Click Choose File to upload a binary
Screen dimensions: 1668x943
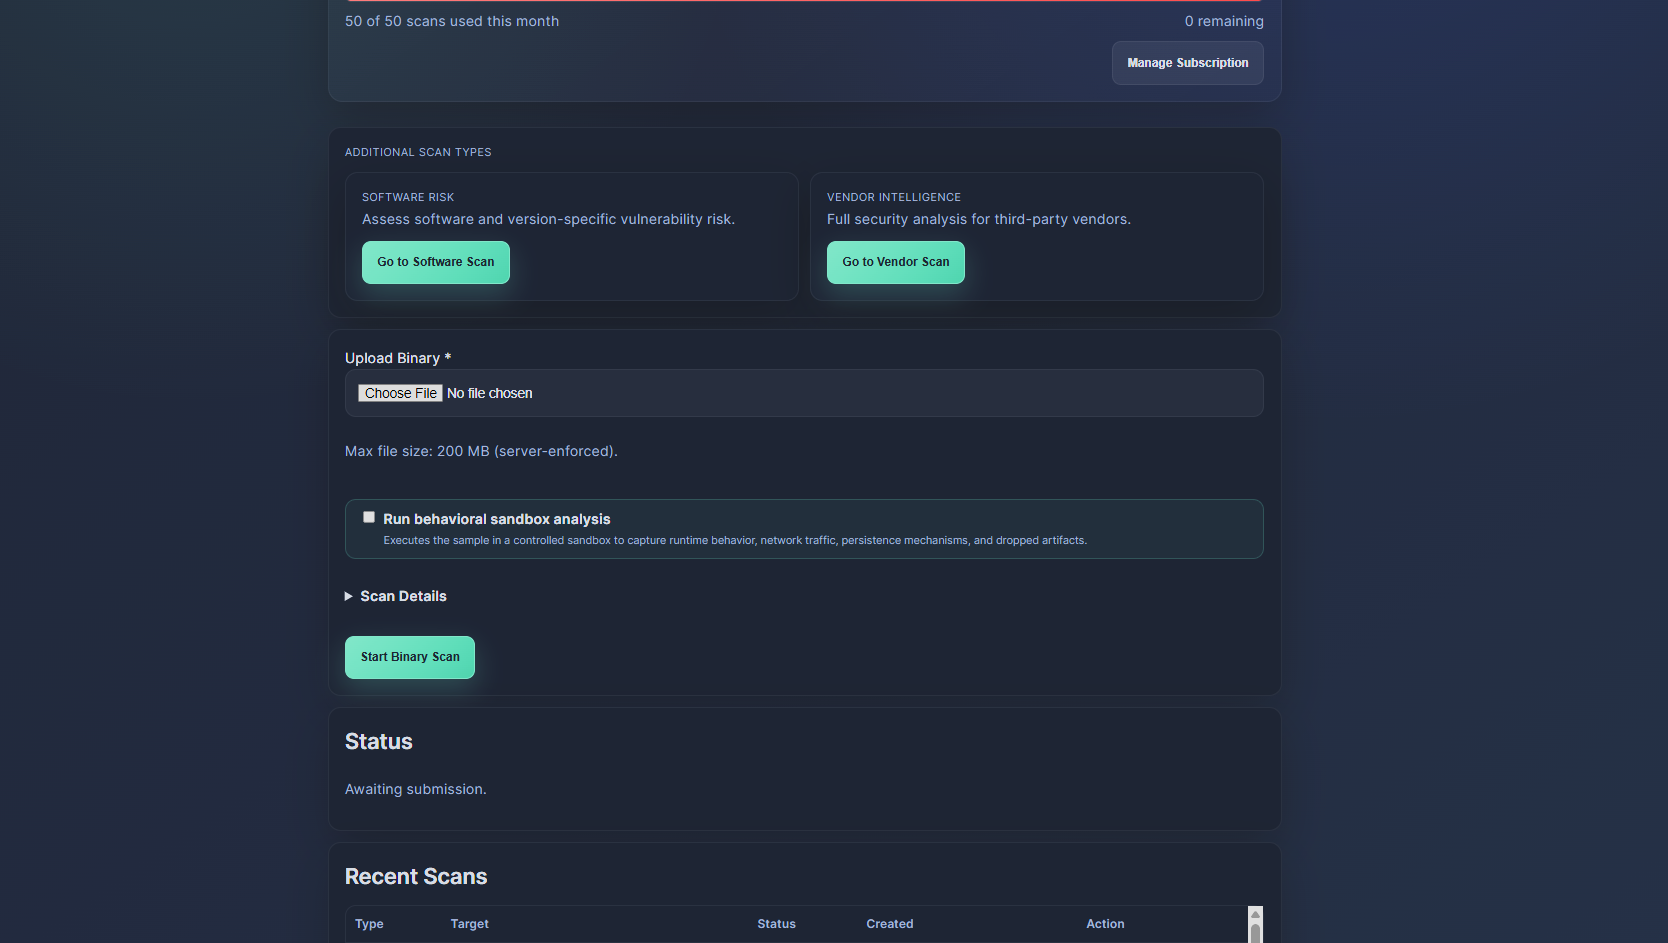click(400, 393)
